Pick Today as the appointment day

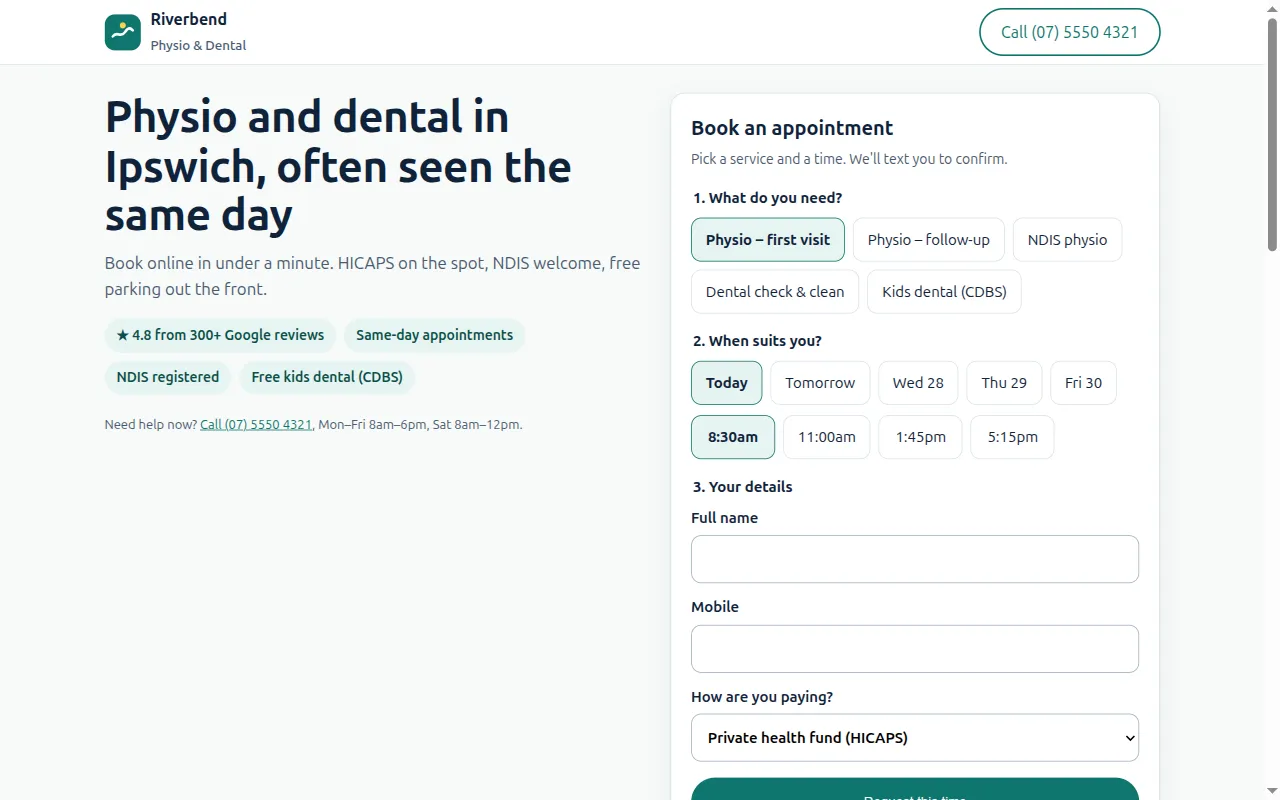[x=727, y=383]
